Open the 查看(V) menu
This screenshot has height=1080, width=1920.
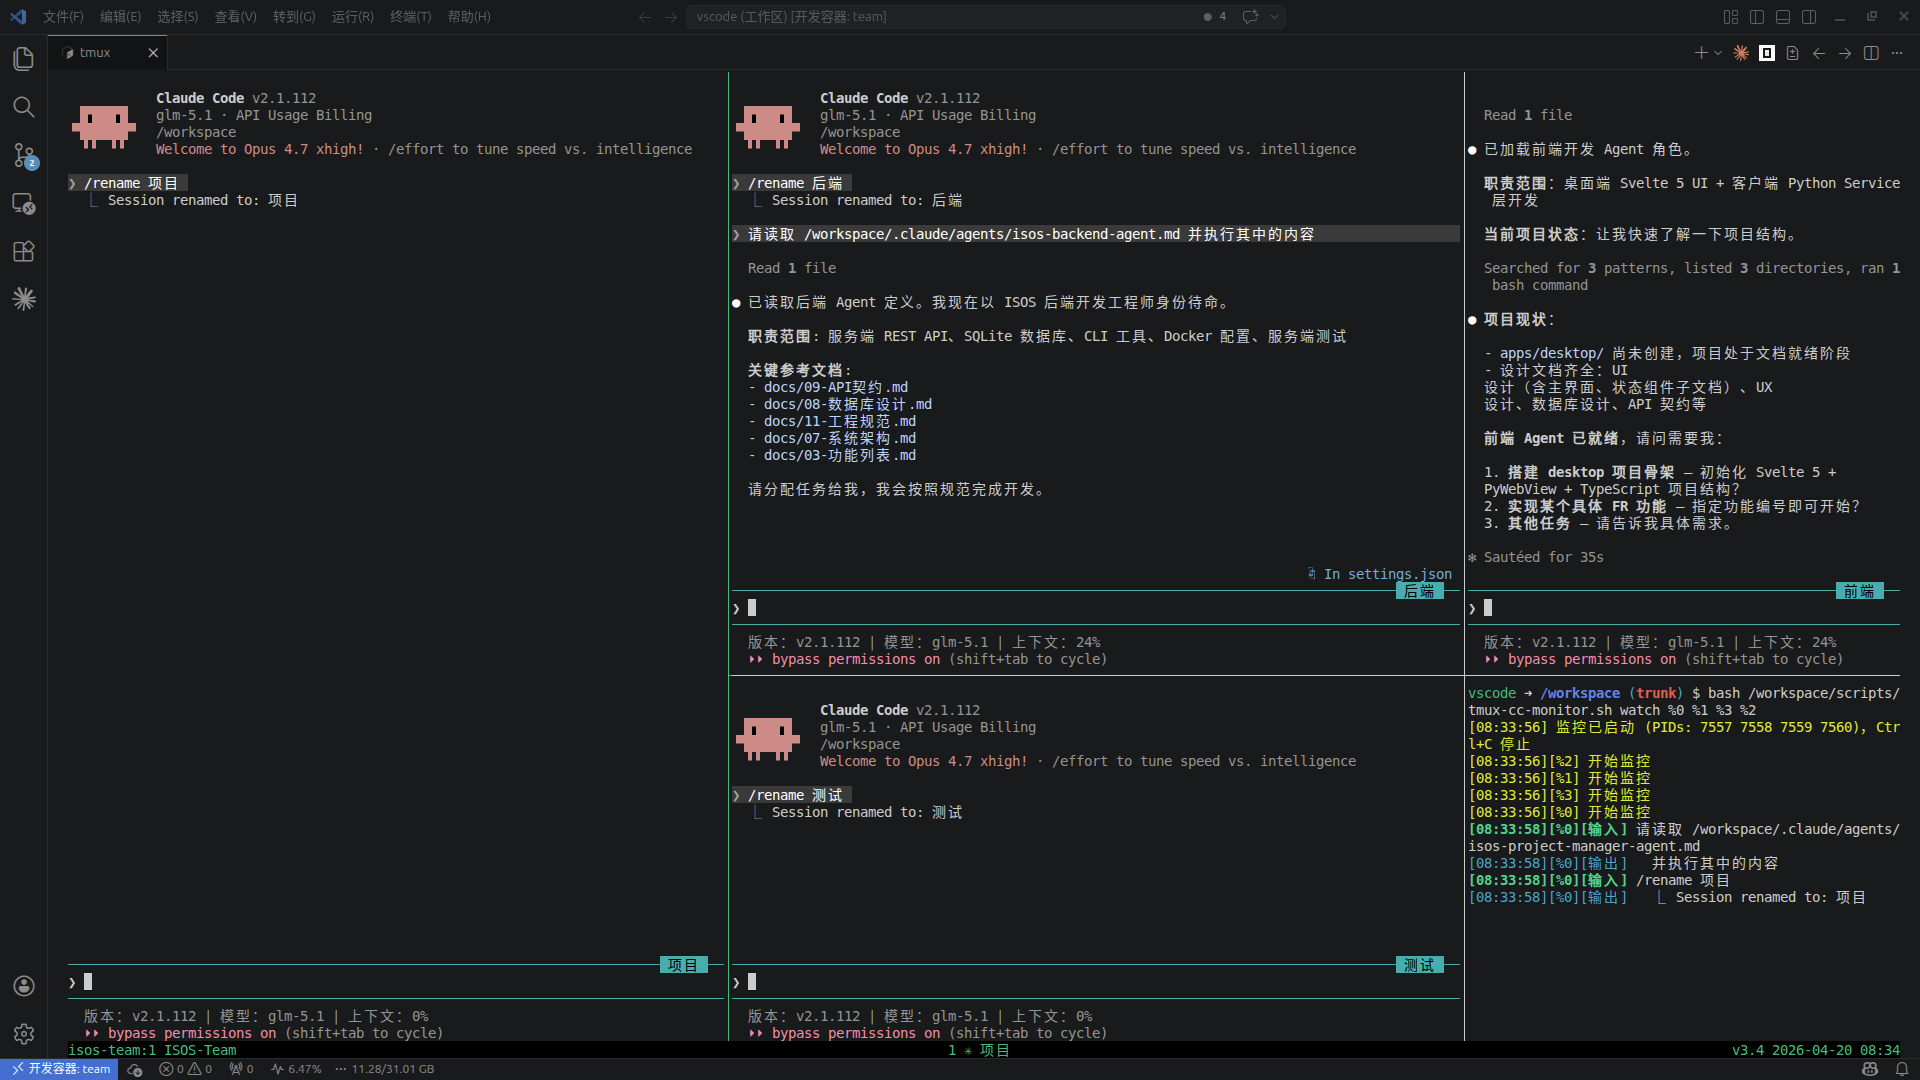click(235, 17)
